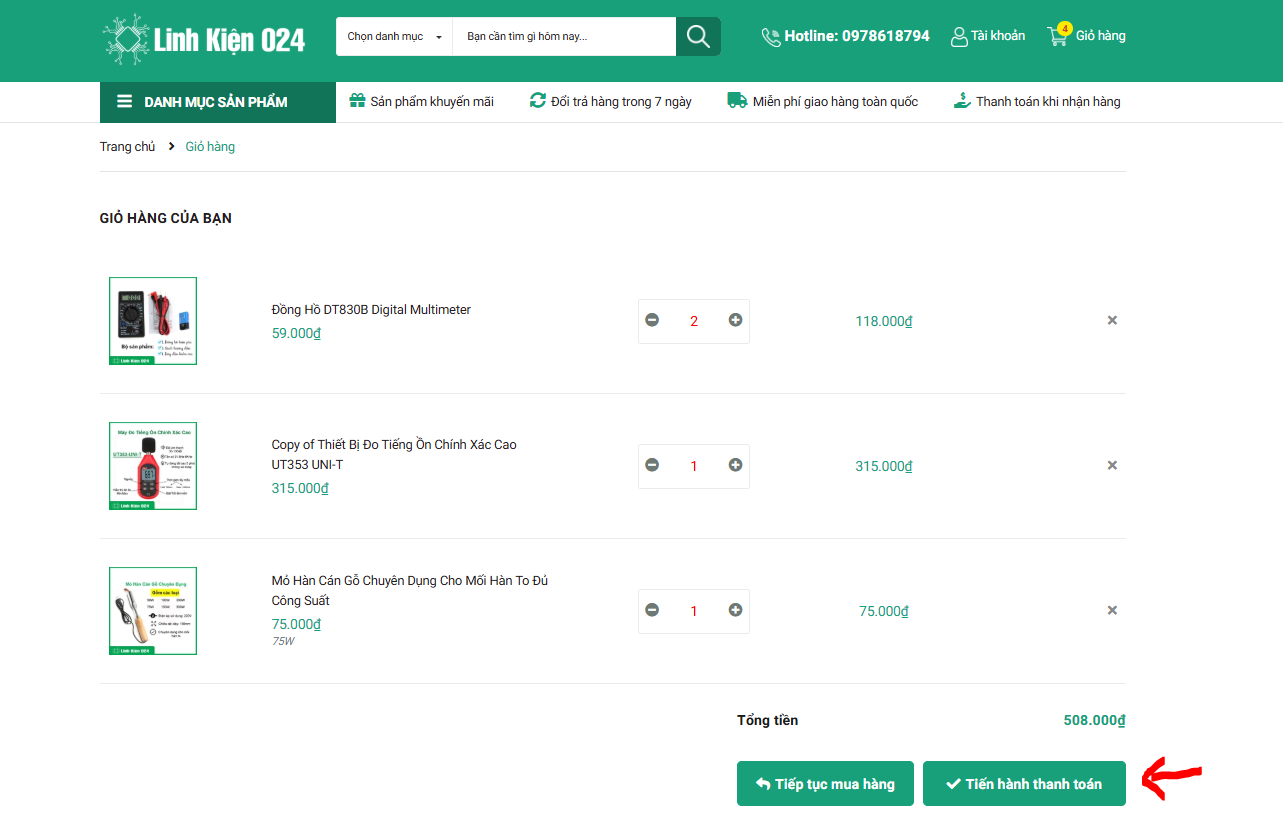Screen dimensions: 1283x827
Task: Click the Tiếp tục mua hàng button
Action: click(825, 784)
